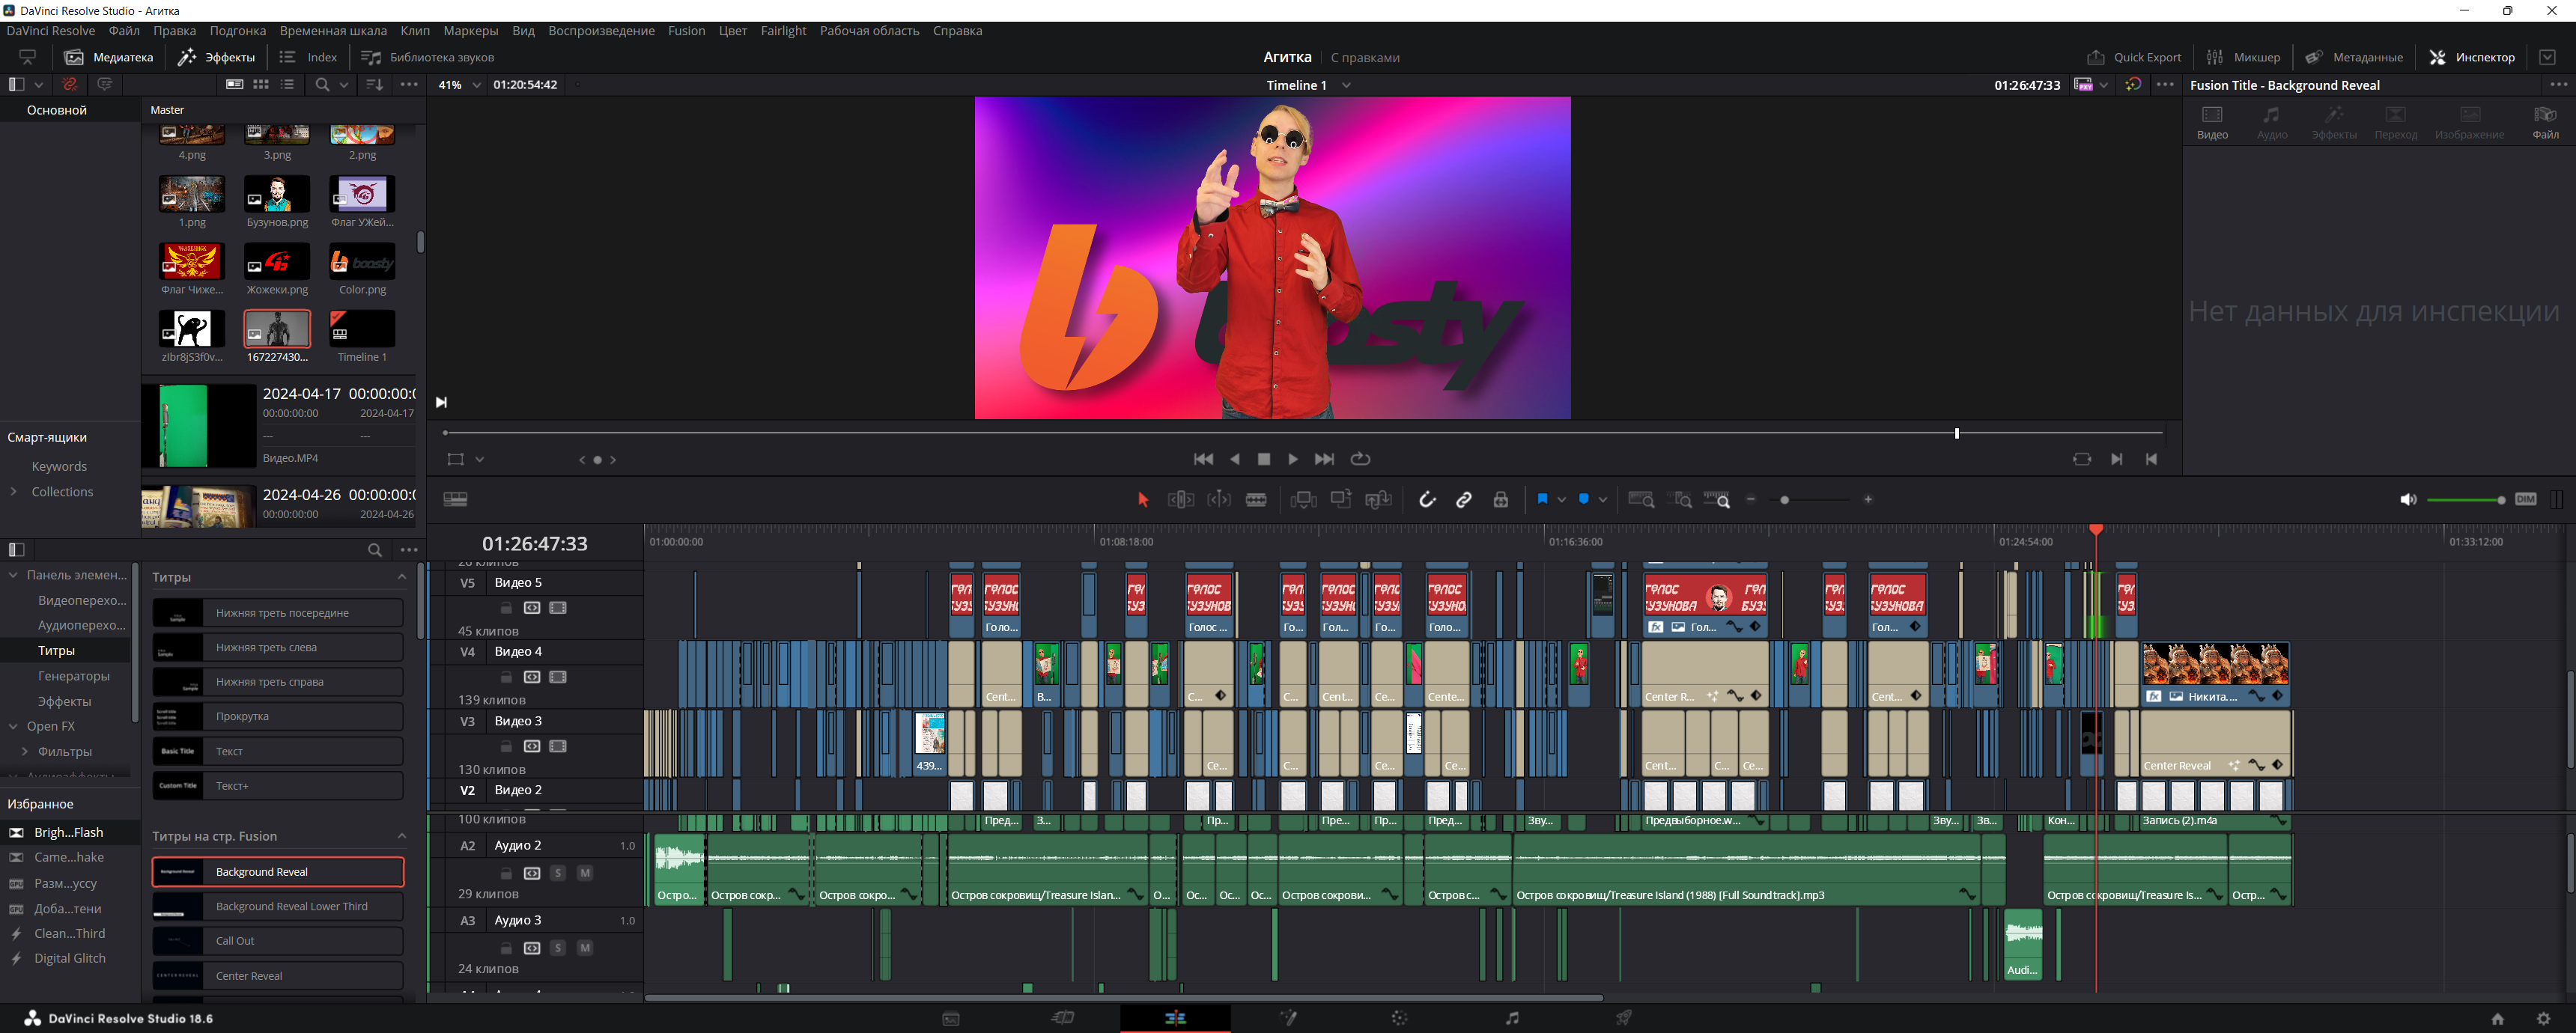Add a blue flag to the clip
The image size is (2576, 1033).
[1542, 499]
